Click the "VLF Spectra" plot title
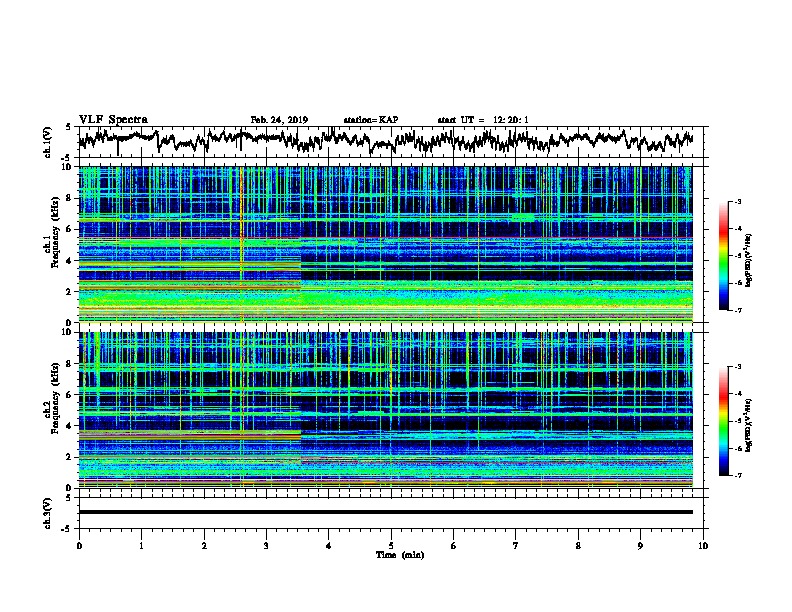Screen dimensions: 792x612 point(113,119)
